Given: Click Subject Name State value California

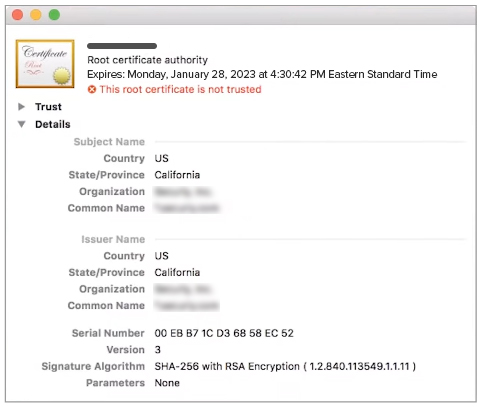Looking at the screenshot, I should 177,175.
